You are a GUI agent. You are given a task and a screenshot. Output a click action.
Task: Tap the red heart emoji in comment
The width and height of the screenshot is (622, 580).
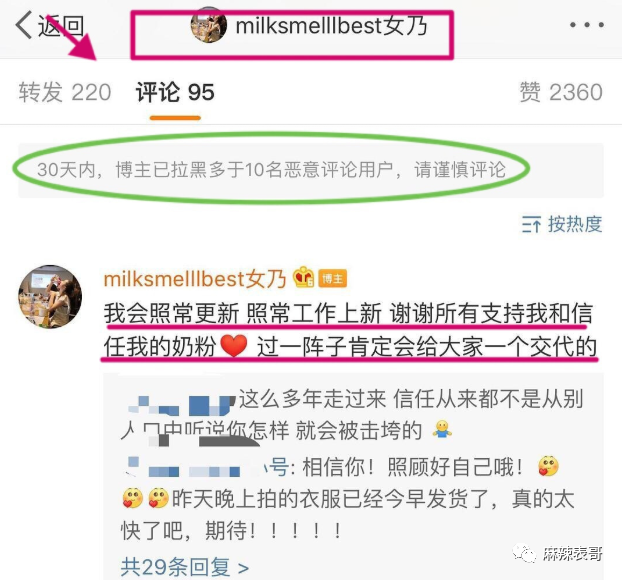(x=234, y=345)
